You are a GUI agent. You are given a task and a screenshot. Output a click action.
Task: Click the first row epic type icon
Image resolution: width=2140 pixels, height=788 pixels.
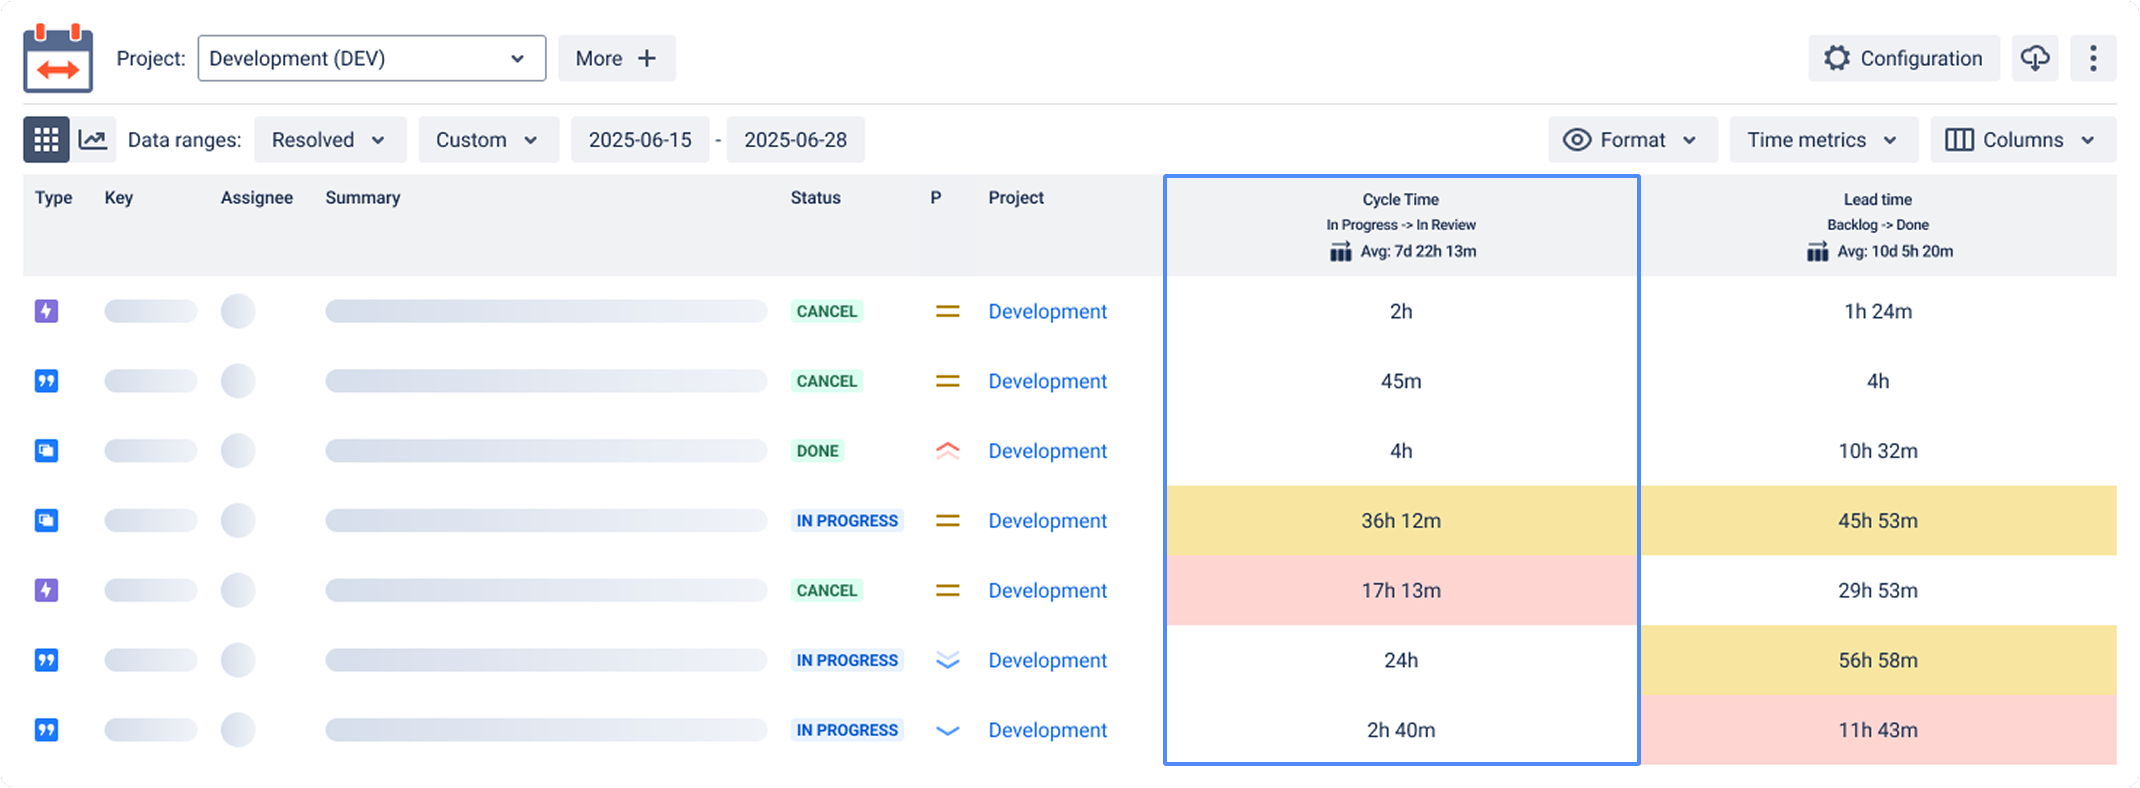click(46, 311)
